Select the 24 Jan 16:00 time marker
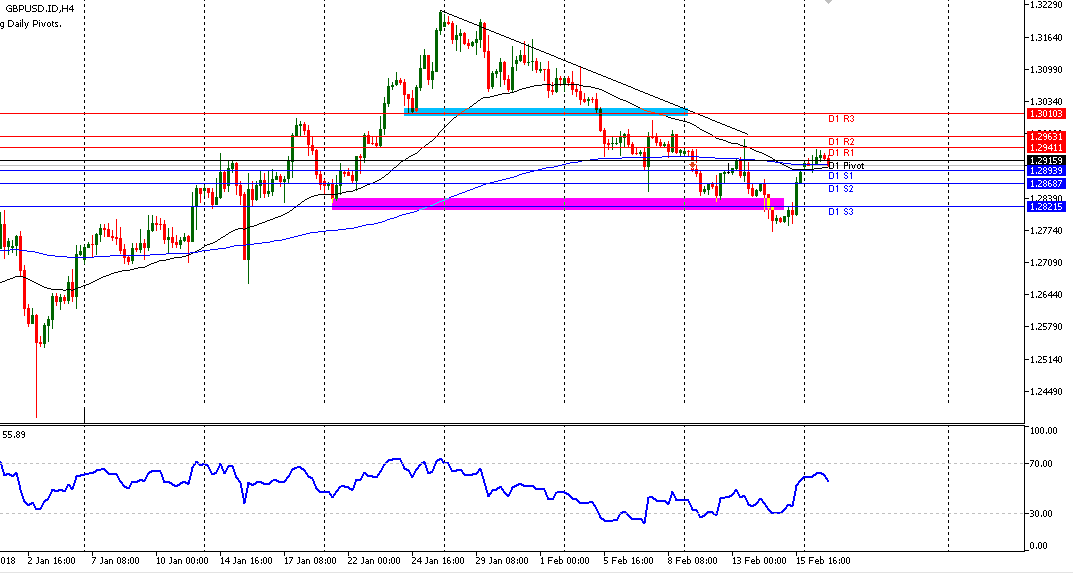The image size is (1073, 573). point(437,560)
